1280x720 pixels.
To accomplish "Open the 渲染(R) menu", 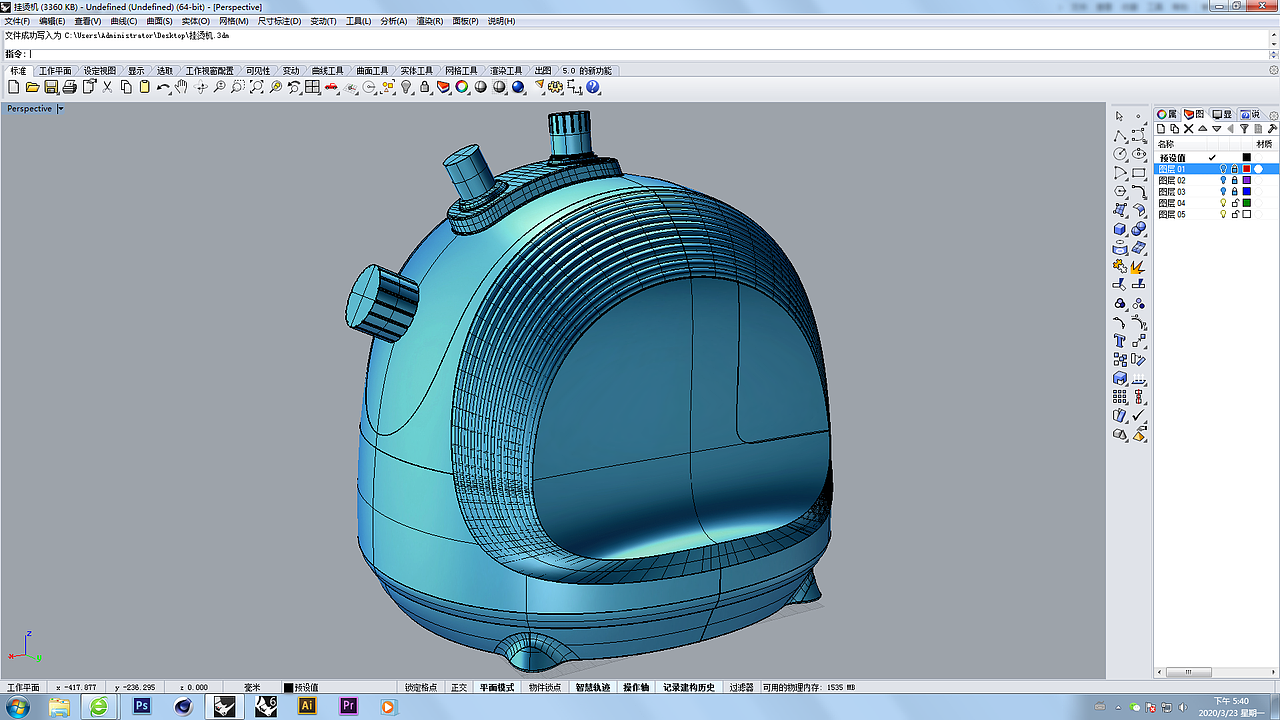I will point(430,21).
